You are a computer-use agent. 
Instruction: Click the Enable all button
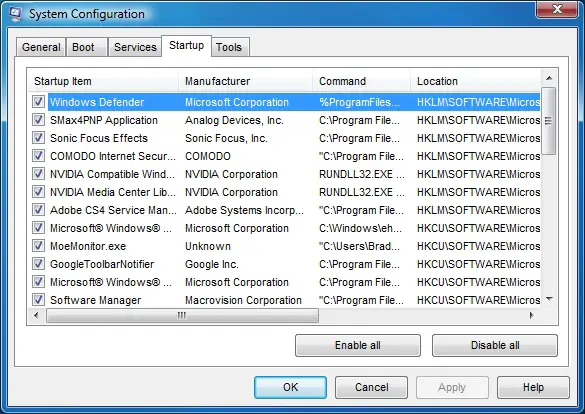coord(358,345)
